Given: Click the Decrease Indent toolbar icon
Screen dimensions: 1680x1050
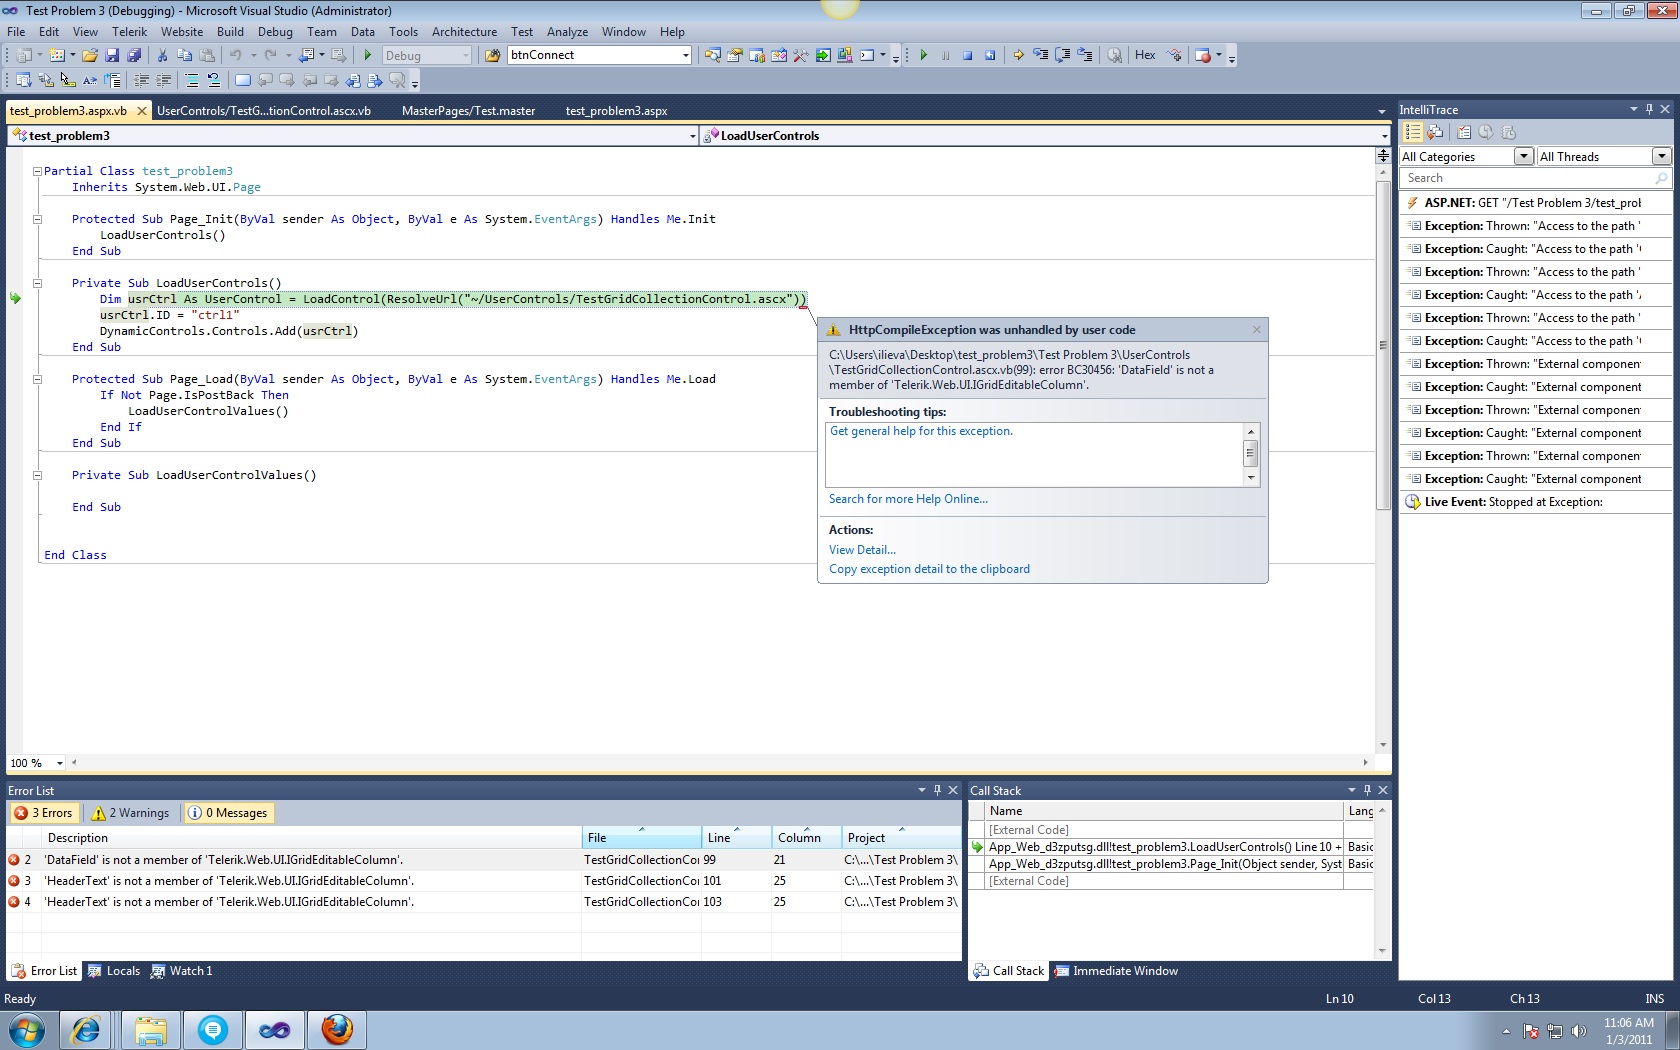Looking at the screenshot, I should [x=142, y=80].
